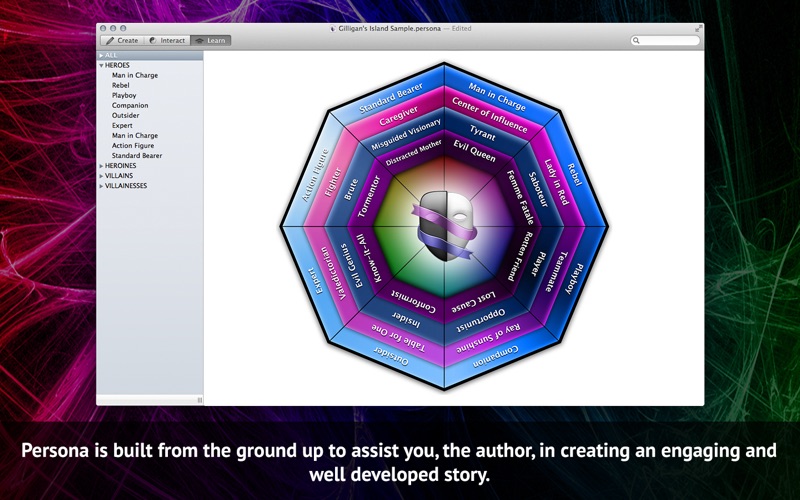Switch to the Interact tab
Screen dimensions: 800x500
tap(167, 41)
